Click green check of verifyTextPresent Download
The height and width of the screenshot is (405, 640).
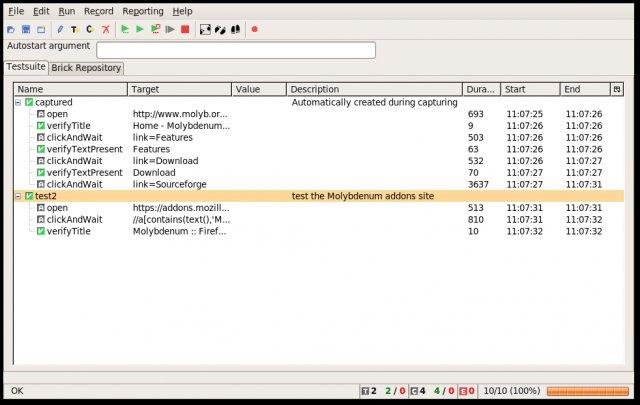[x=40, y=173]
